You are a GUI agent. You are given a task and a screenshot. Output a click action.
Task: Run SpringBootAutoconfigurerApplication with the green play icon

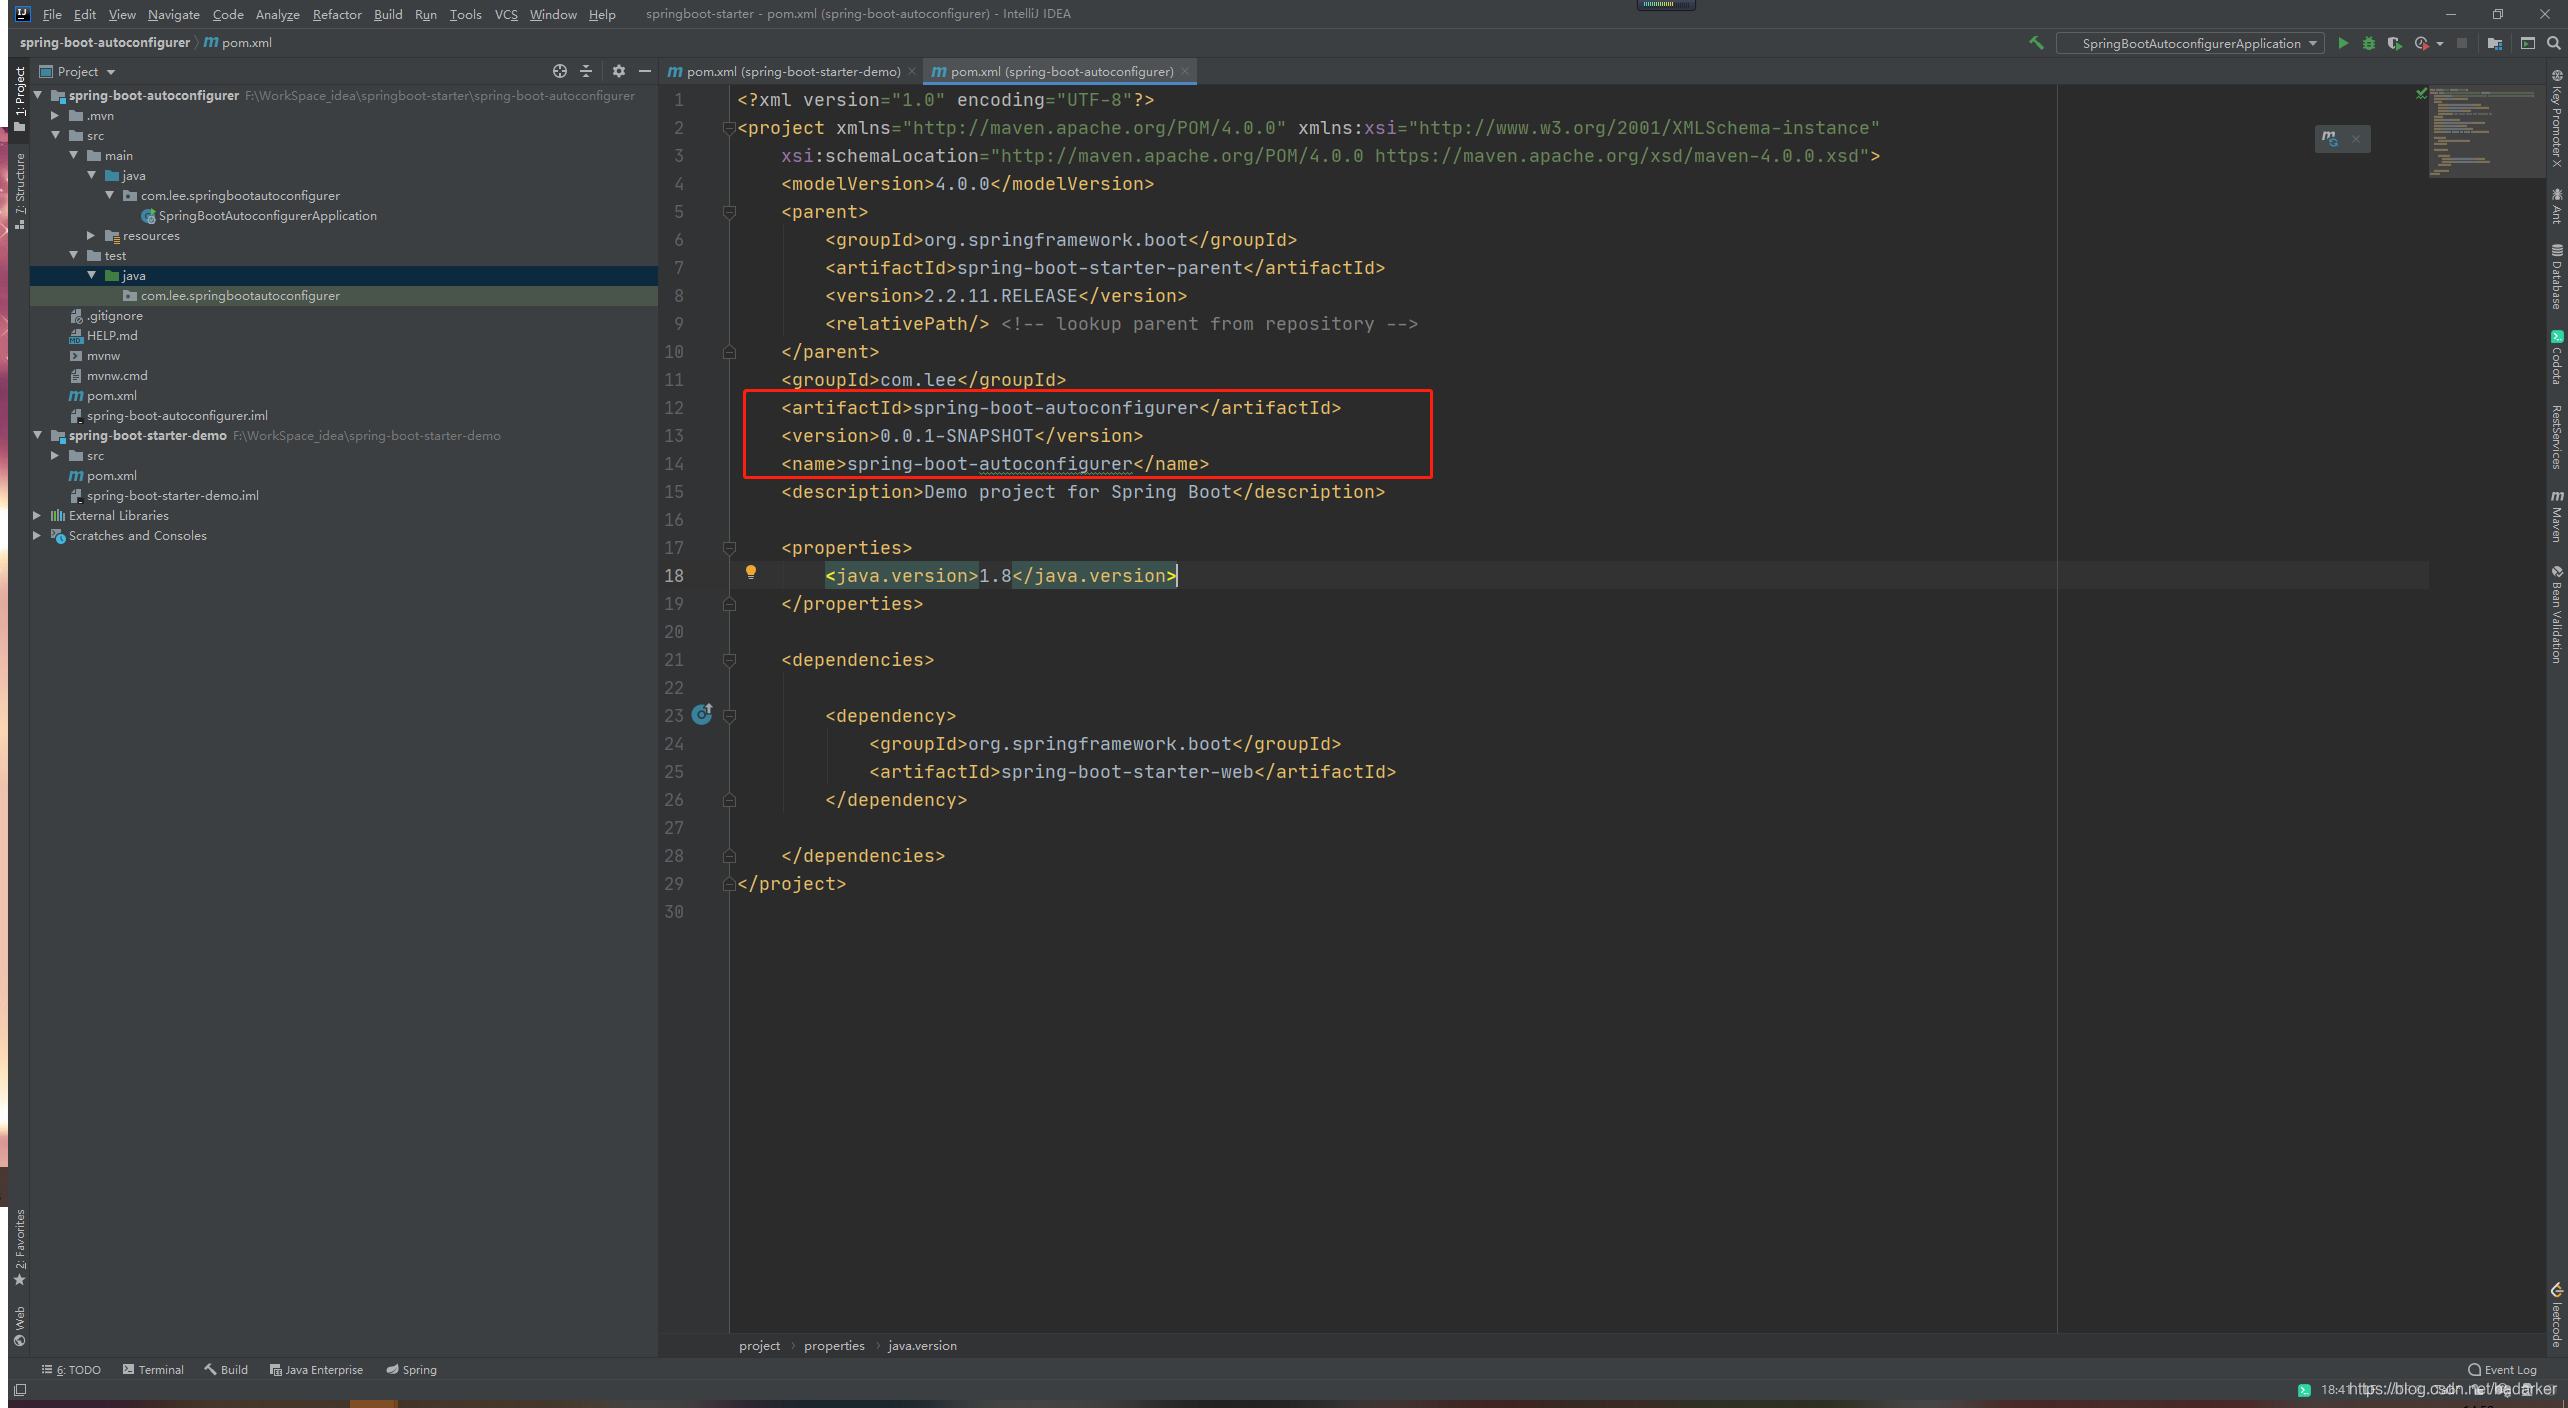click(x=2342, y=43)
